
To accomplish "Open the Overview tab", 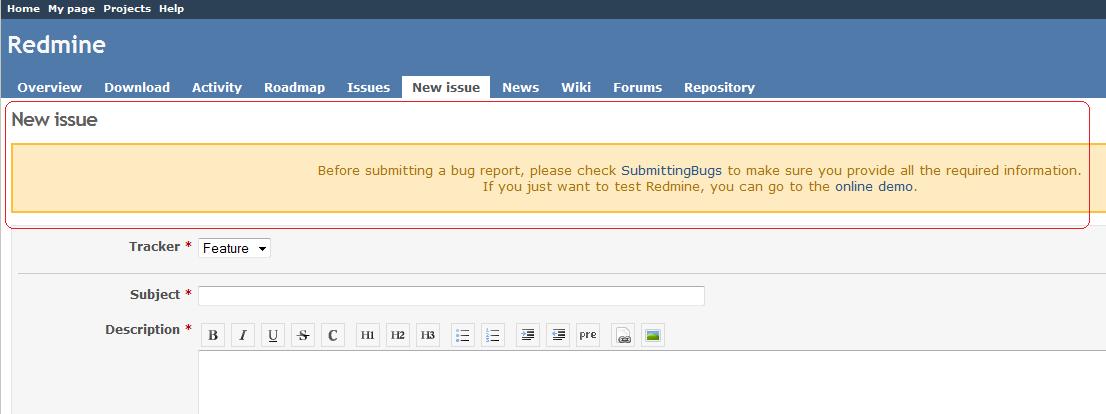I will [x=49, y=87].
